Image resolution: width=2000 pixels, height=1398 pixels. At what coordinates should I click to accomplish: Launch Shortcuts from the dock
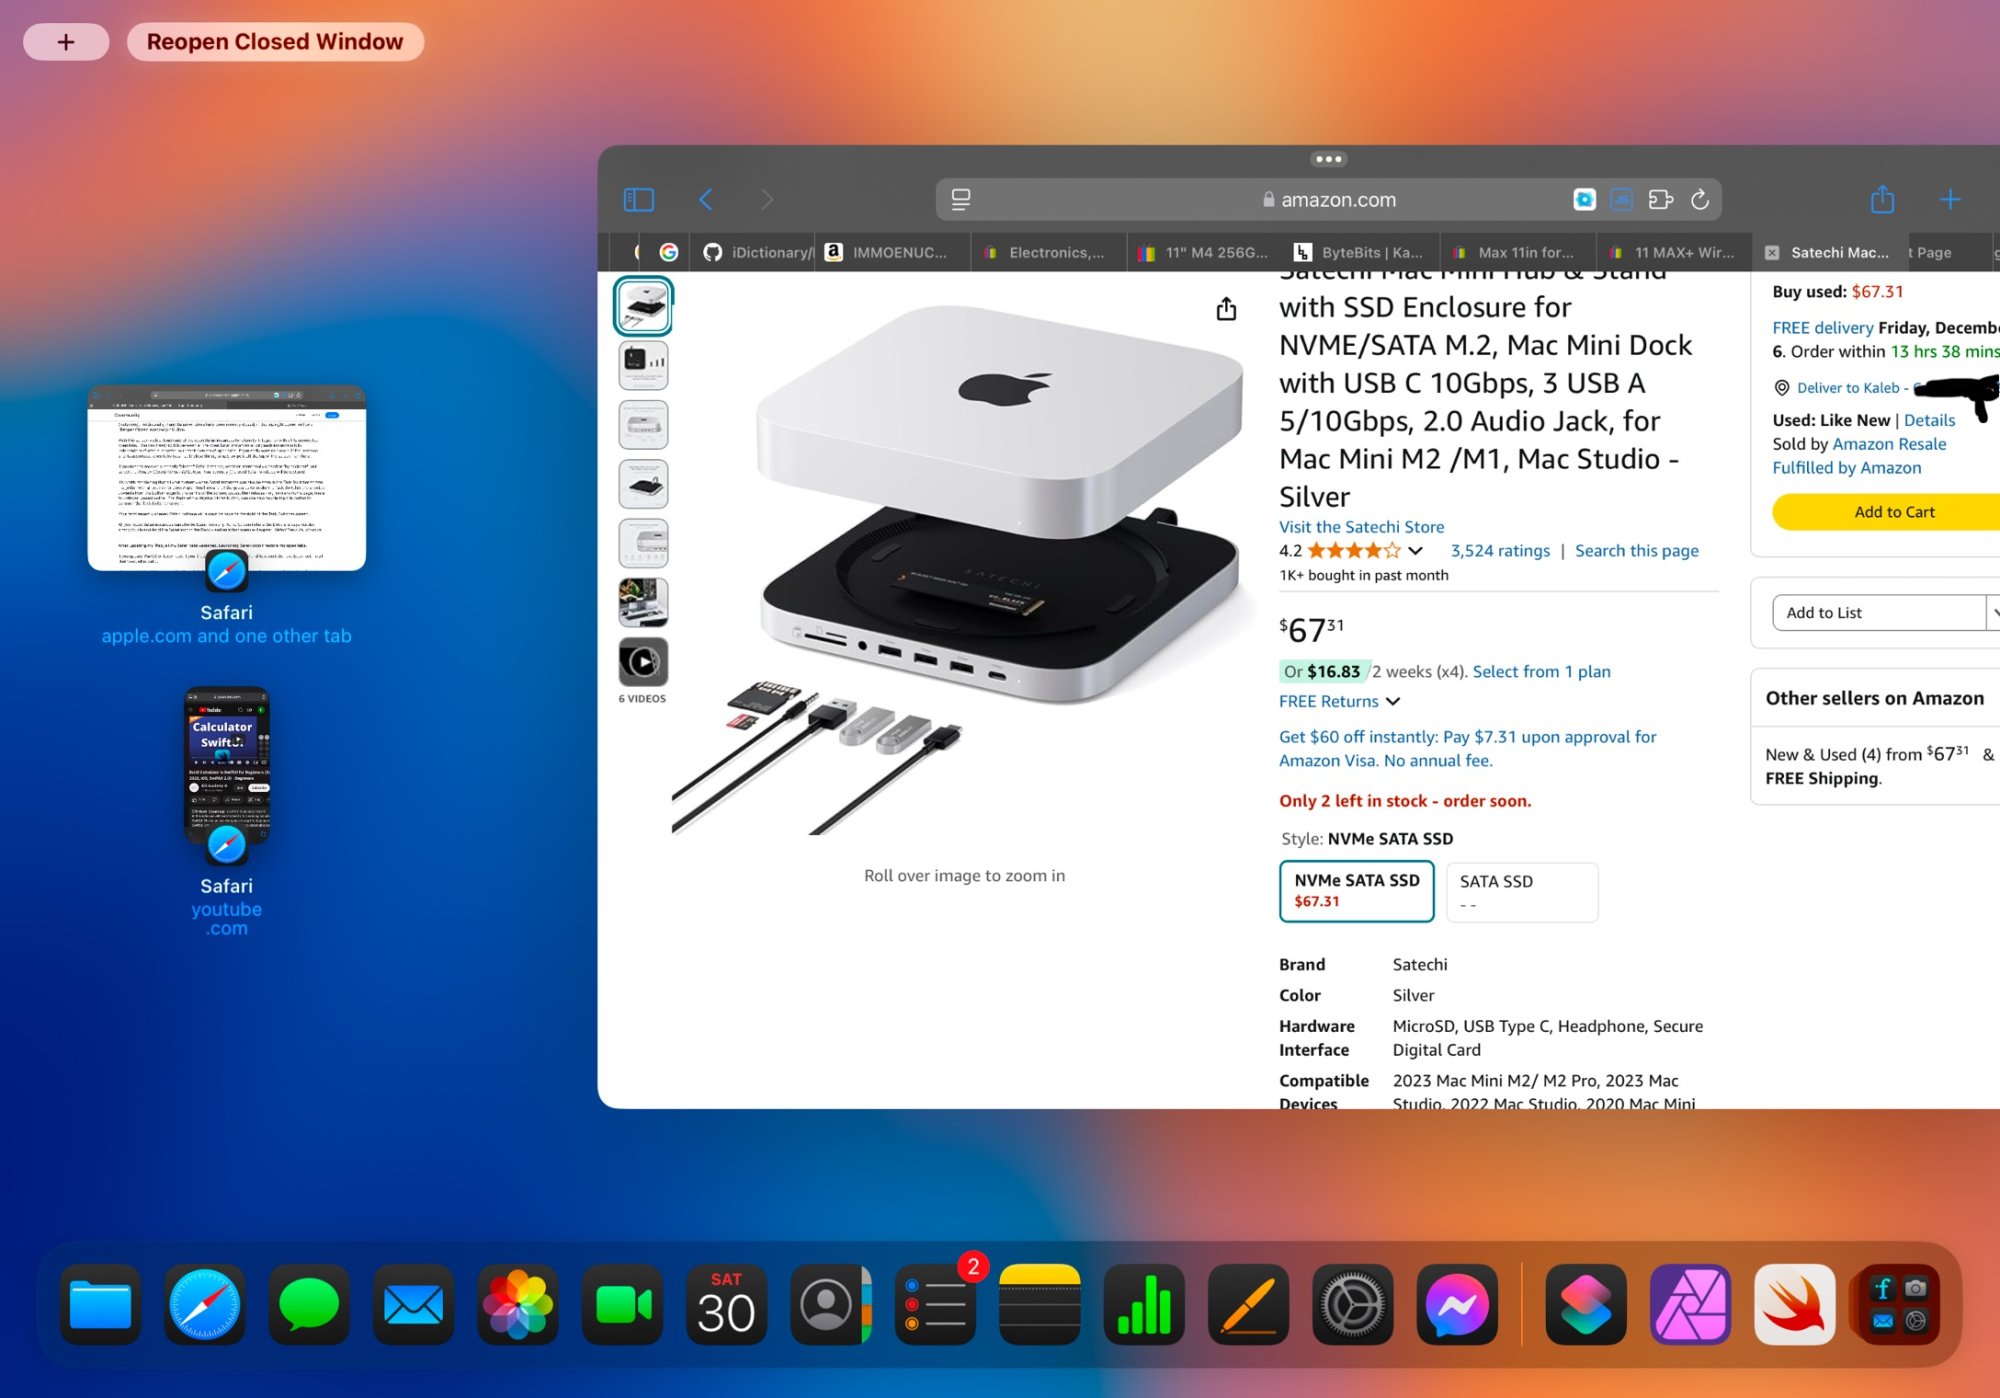[1586, 1304]
